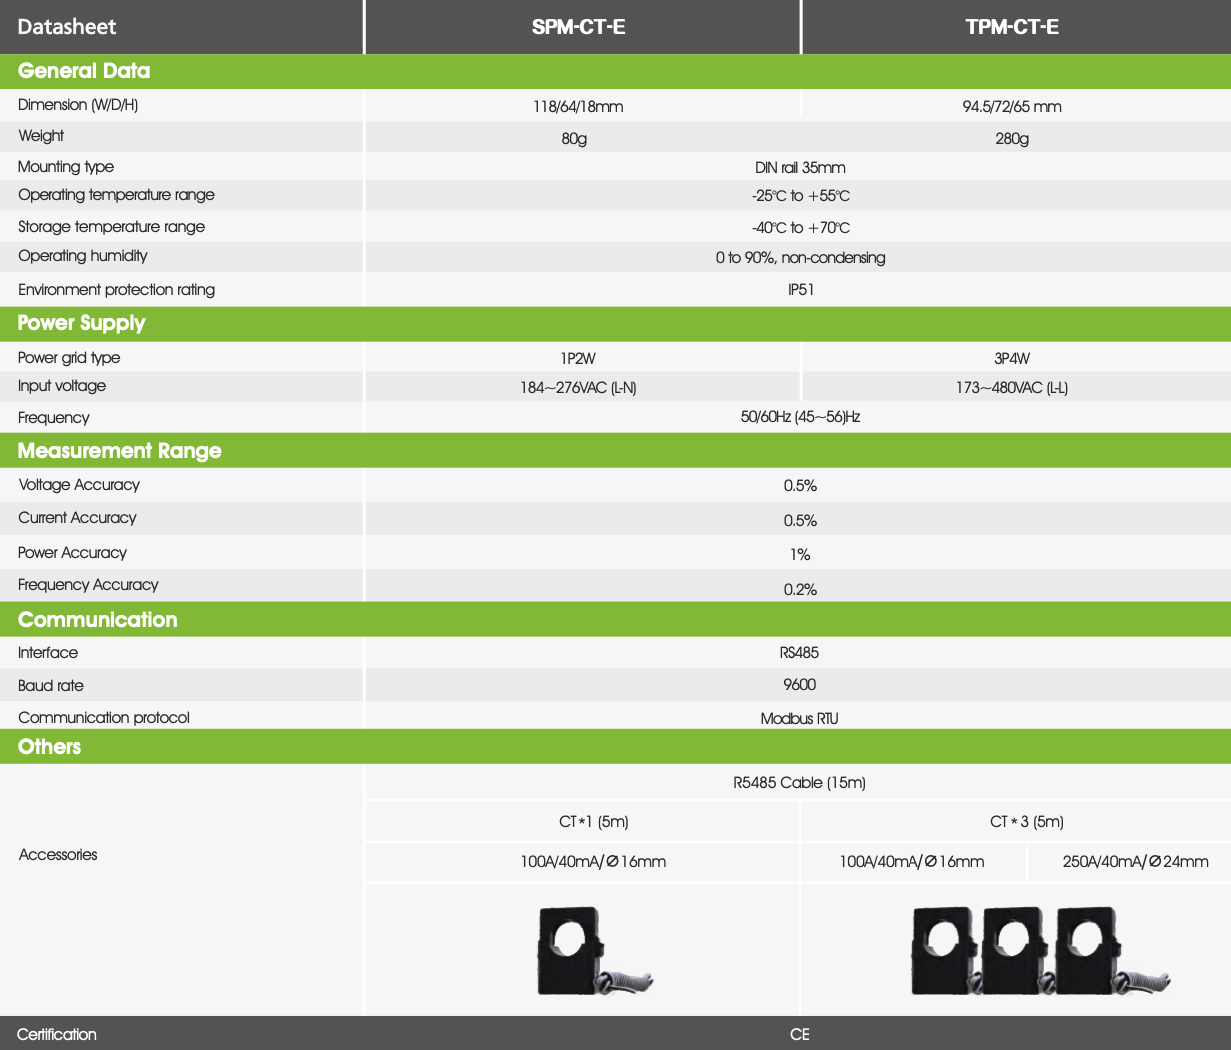Click the 0.5% Current Accuracy value

pyautogui.click(x=800, y=521)
